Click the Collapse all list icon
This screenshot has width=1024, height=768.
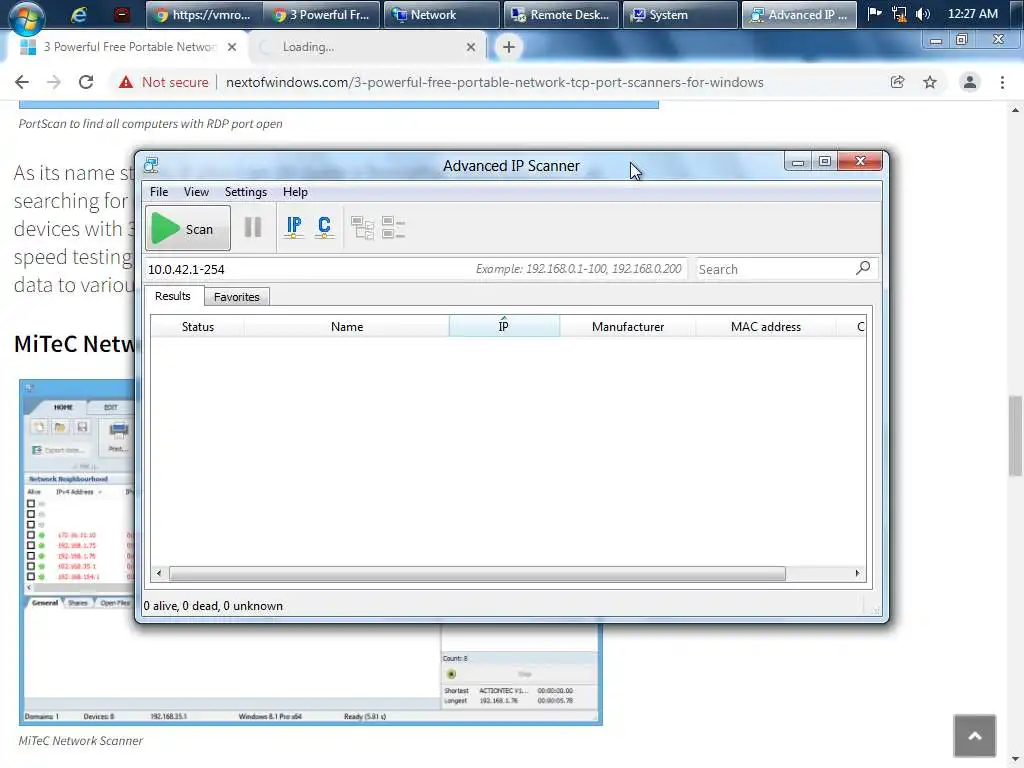[x=393, y=228]
